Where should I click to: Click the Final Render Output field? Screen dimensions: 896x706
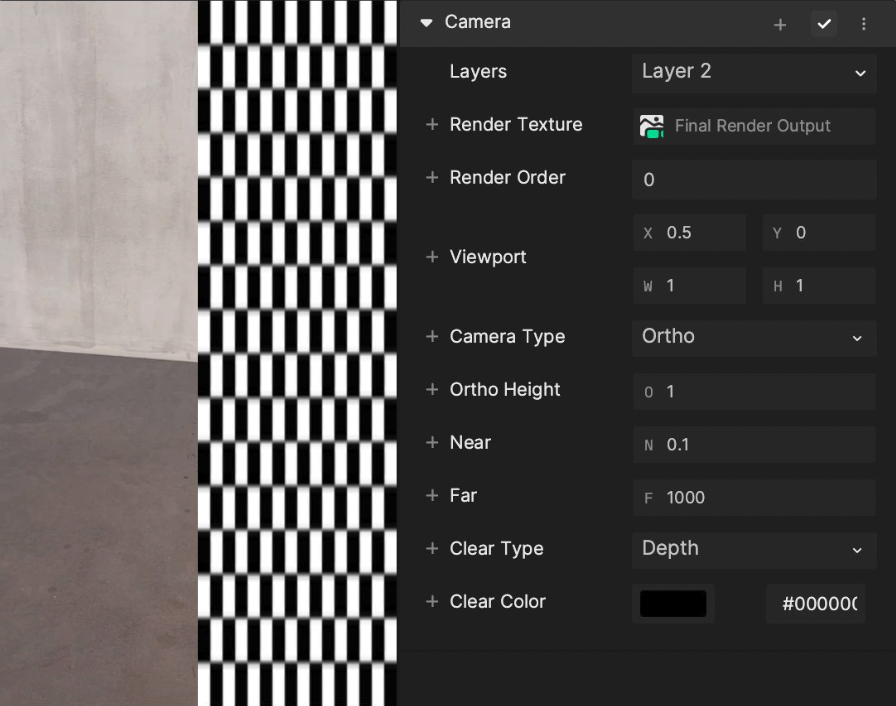pyautogui.click(x=754, y=126)
